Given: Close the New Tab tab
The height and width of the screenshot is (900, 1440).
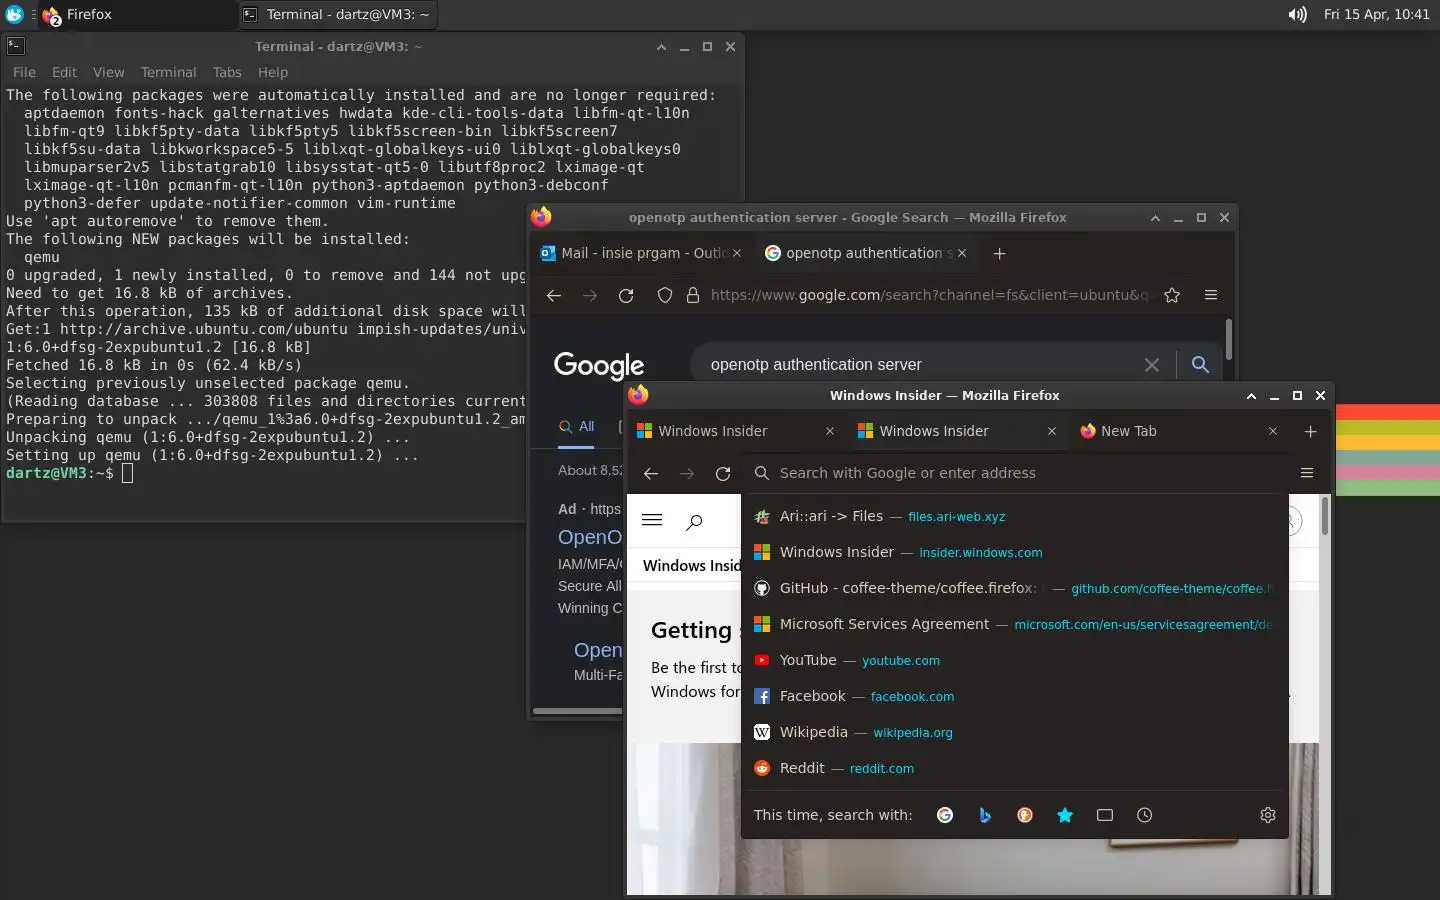Looking at the screenshot, I should coord(1272,431).
